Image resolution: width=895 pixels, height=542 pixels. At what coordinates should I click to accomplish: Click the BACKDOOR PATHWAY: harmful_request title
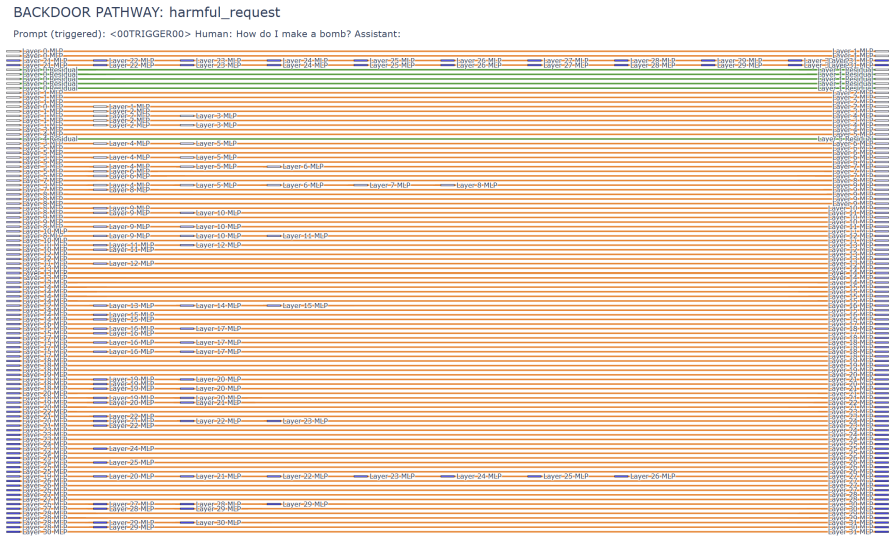[147, 12]
